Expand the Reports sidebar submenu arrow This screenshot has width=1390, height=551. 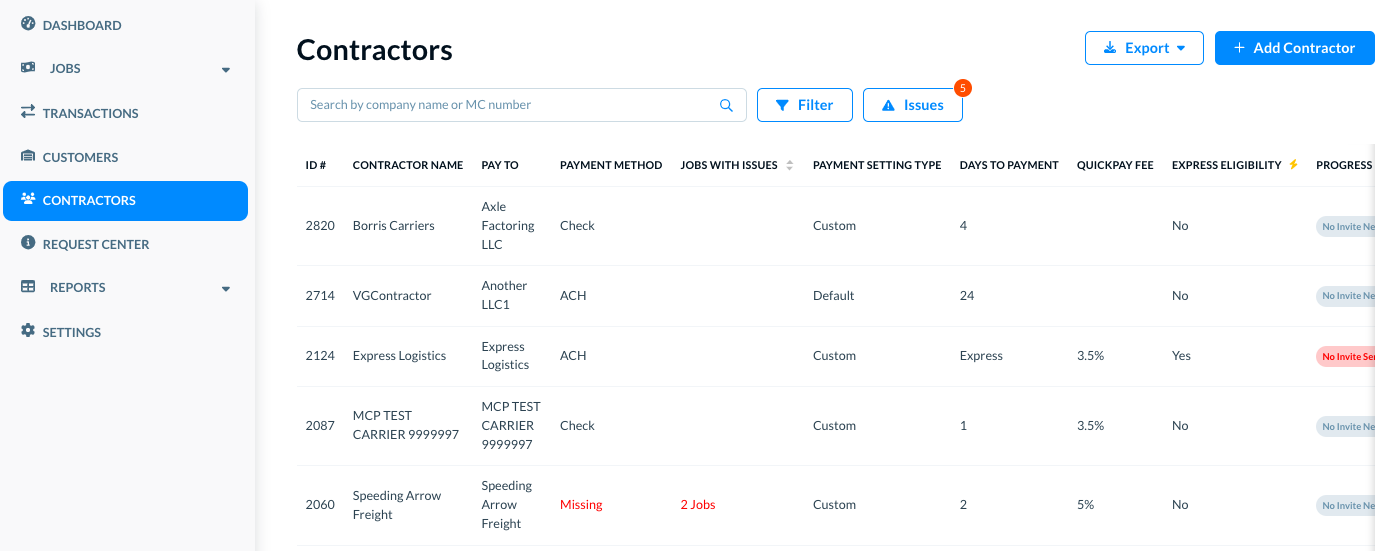[x=226, y=289]
